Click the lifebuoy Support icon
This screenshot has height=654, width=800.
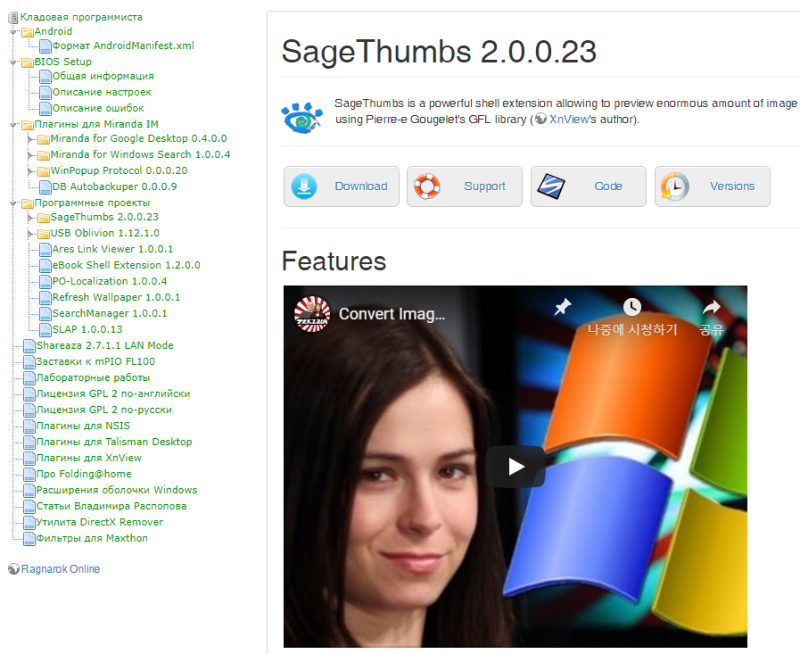(x=427, y=187)
